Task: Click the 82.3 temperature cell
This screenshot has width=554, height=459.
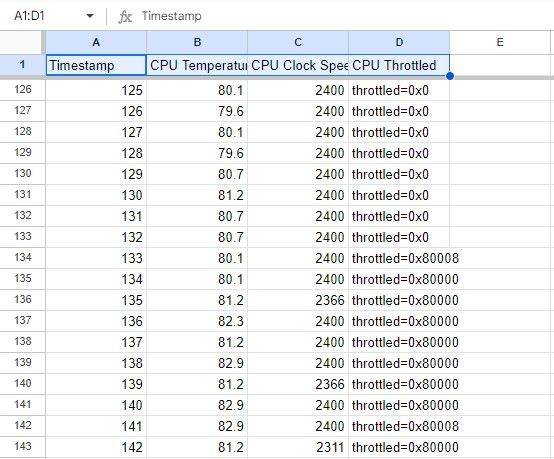Action: [x=197, y=321]
